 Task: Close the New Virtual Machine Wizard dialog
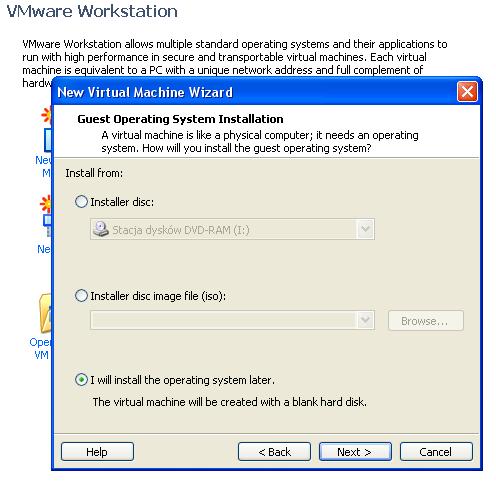pyautogui.click(x=467, y=91)
